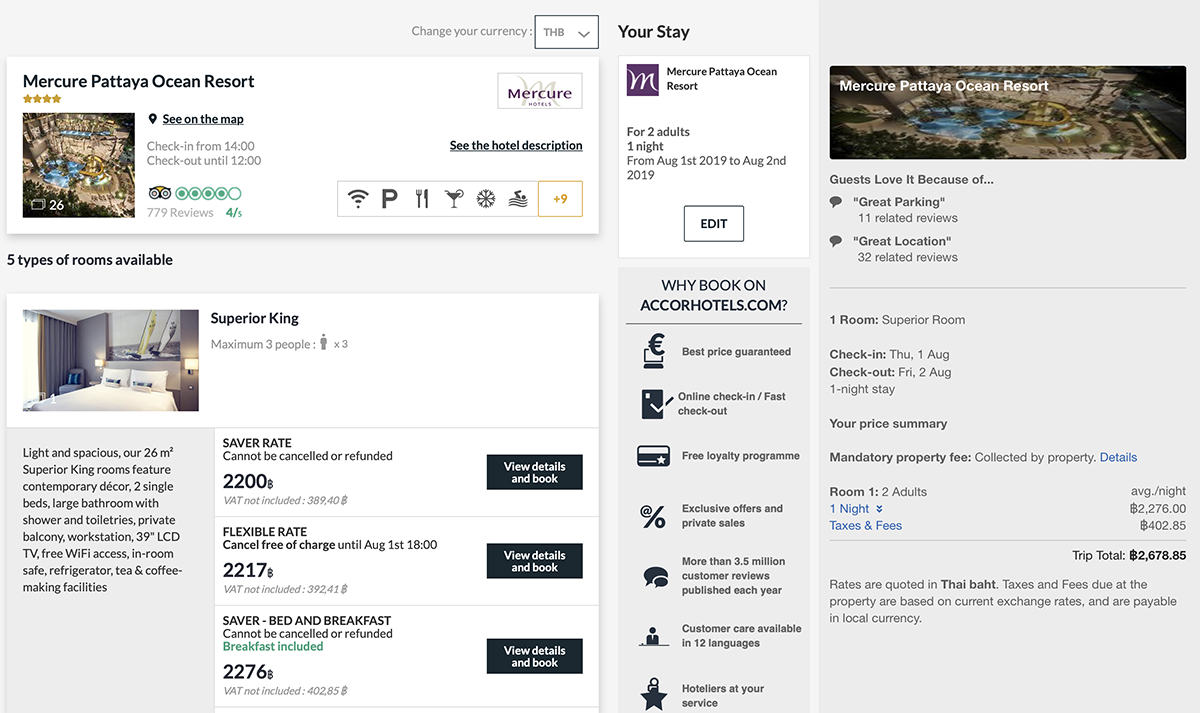Click the restaurant fork and knife icon
The width and height of the screenshot is (1200, 713).
point(422,198)
